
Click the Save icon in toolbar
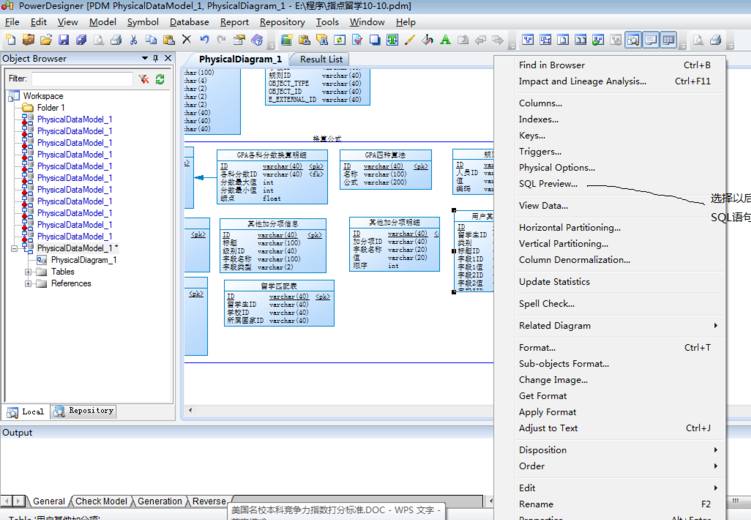click(x=63, y=40)
